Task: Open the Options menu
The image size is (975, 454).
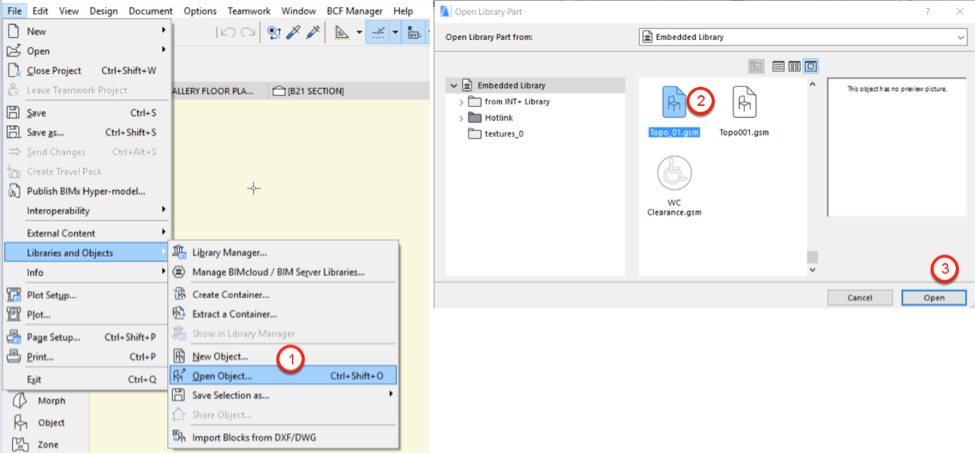Action: (200, 11)
